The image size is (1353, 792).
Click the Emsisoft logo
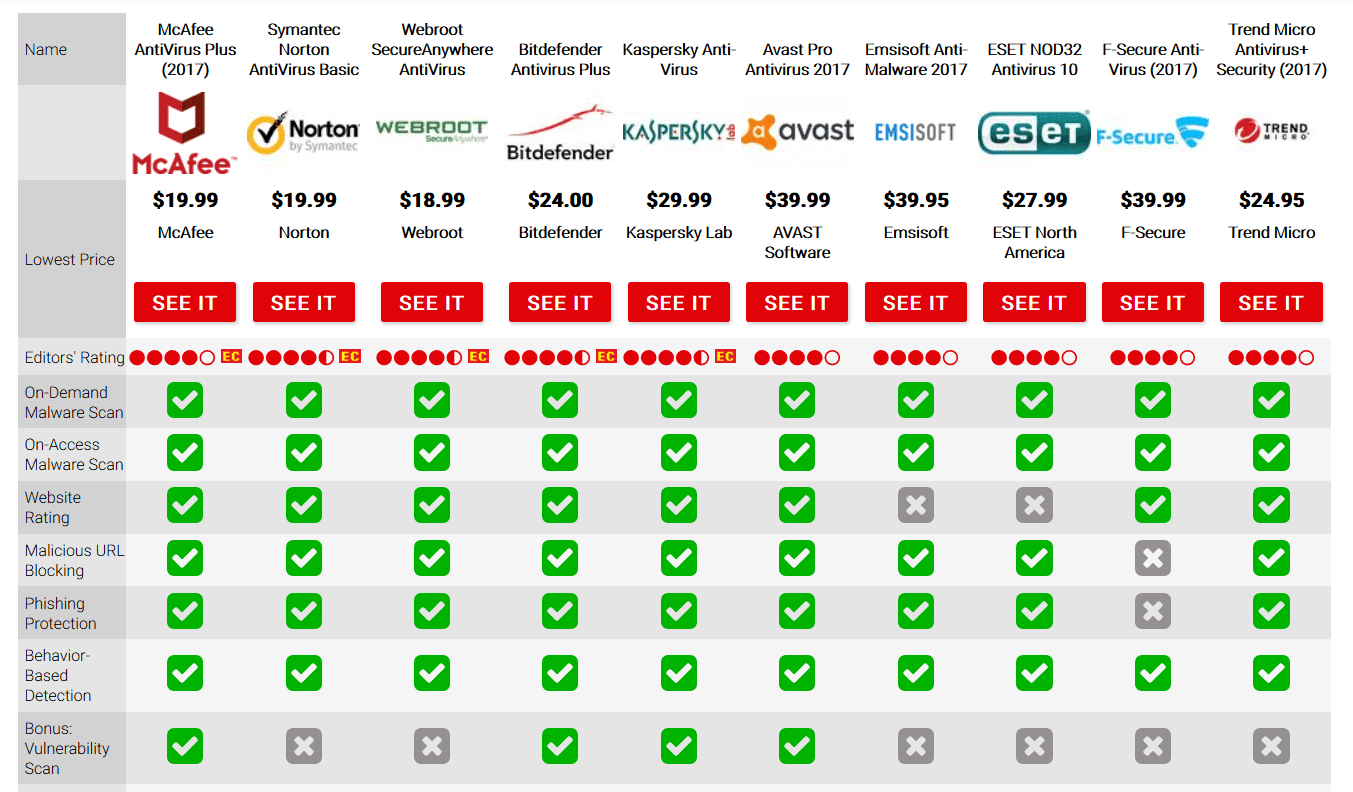point(915,132)
